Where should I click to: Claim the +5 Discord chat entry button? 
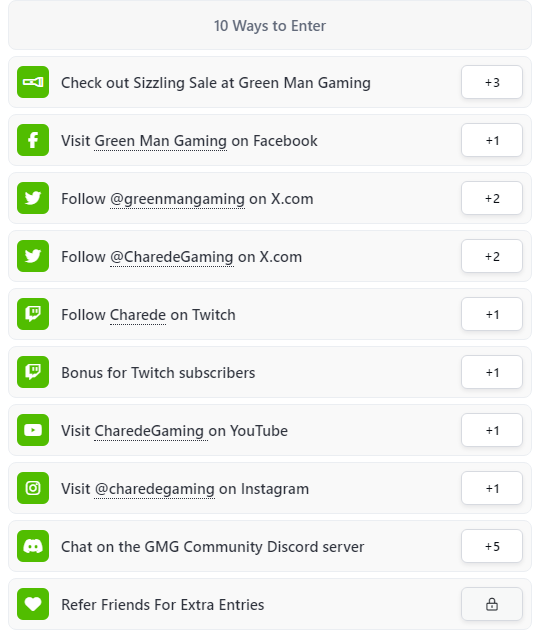(492, 546)
